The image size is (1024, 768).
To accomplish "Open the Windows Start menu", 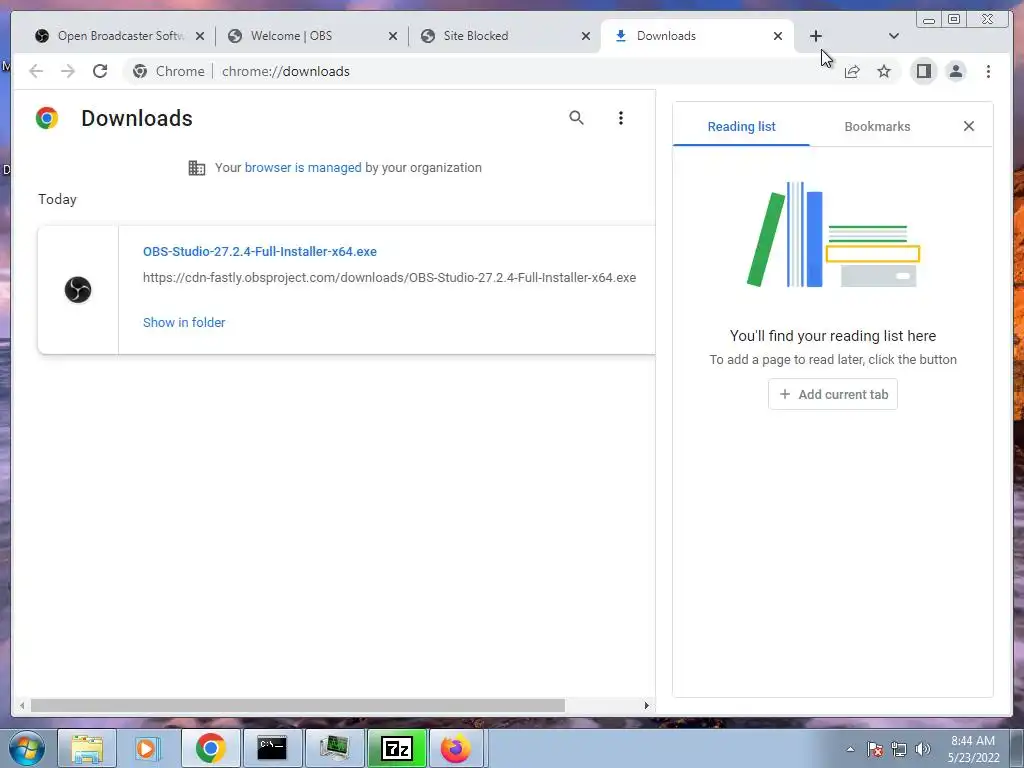I will click(26, 748).
